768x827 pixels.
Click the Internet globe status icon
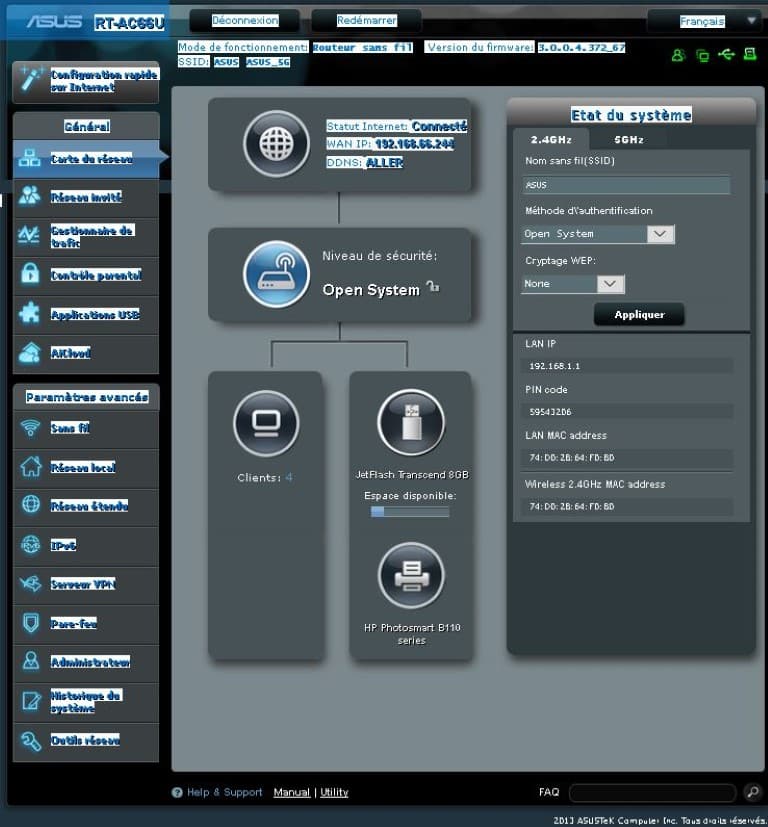(x=276, y=143)
